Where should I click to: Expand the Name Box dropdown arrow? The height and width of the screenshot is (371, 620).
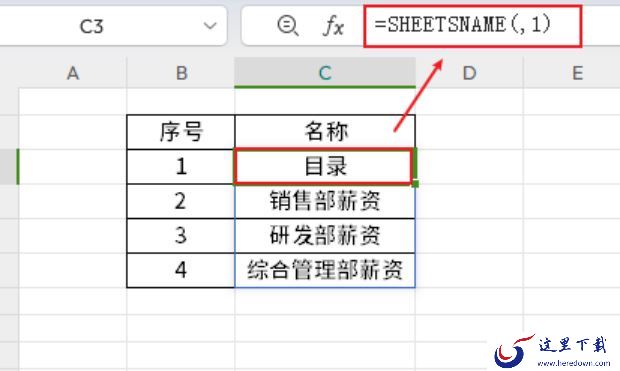[210, 26]
